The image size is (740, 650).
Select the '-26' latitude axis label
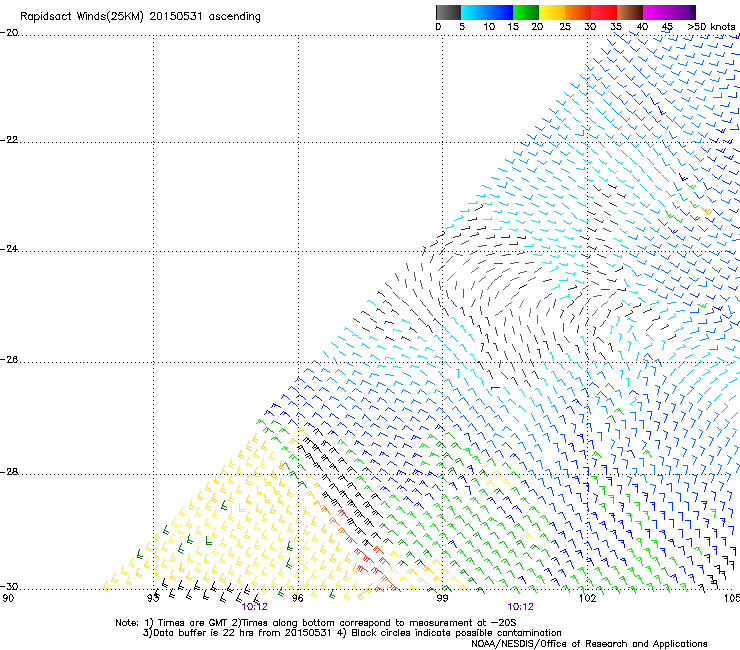[x=9, y=360]
